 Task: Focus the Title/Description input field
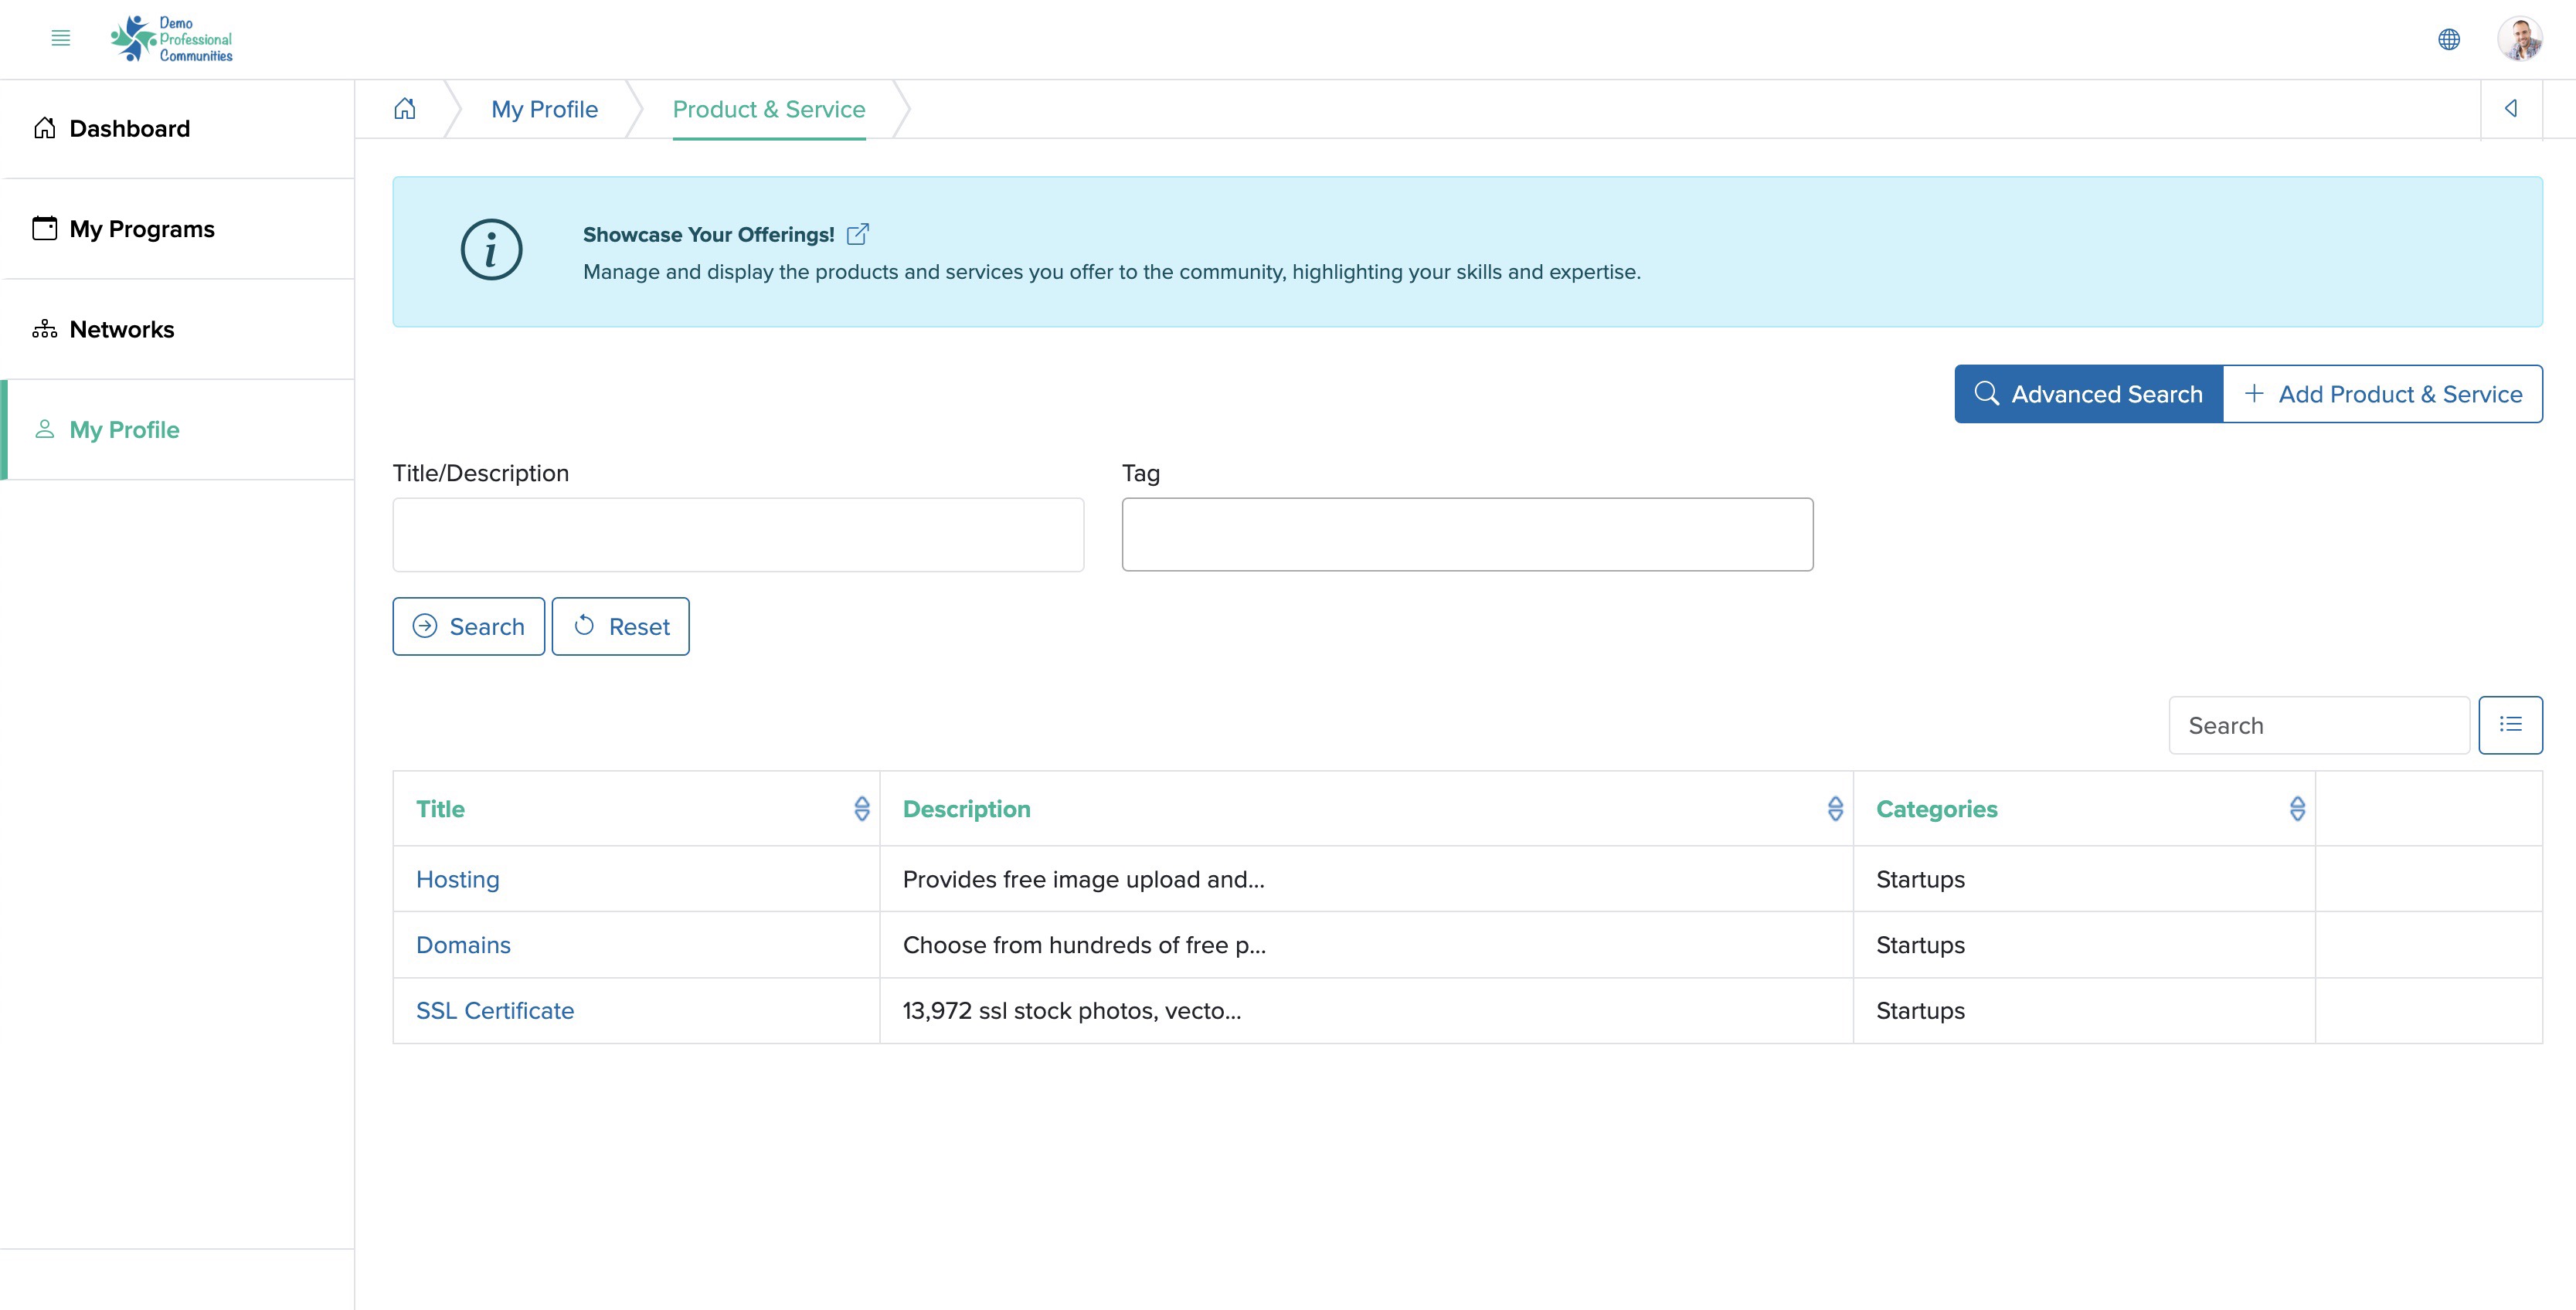point(738,535)
